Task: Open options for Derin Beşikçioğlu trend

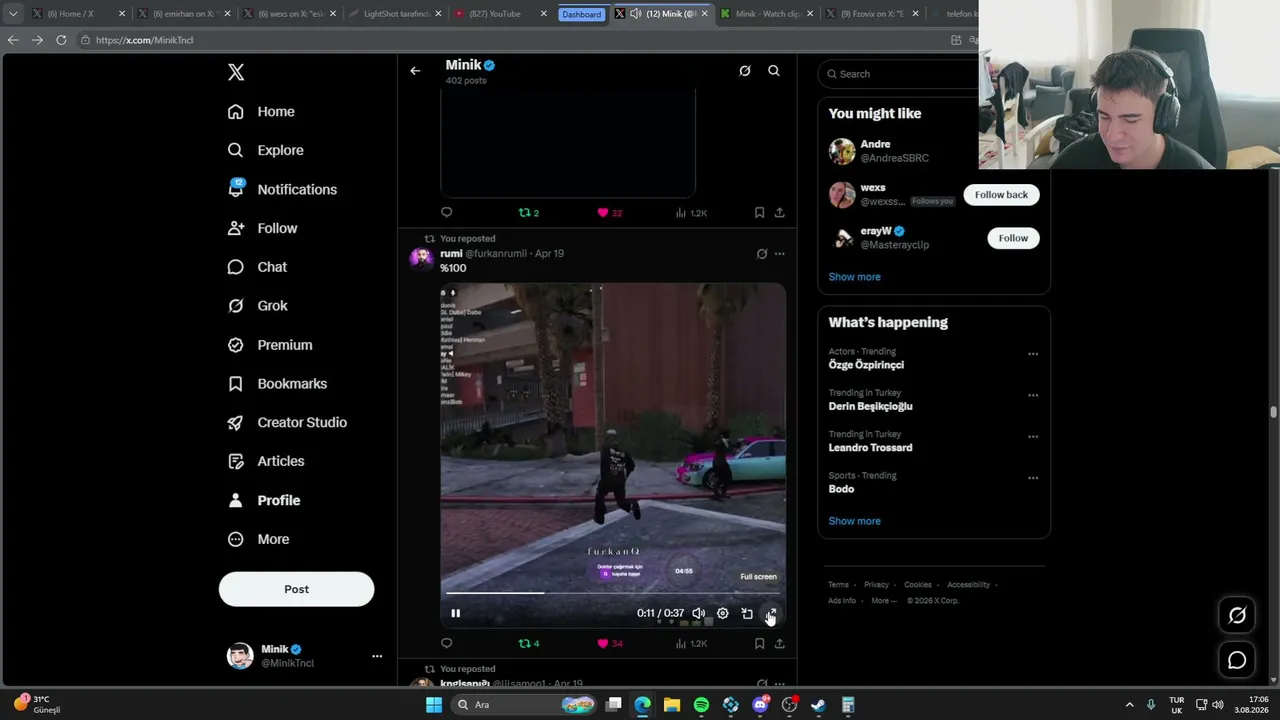Action: click(x=1033, y=395)
